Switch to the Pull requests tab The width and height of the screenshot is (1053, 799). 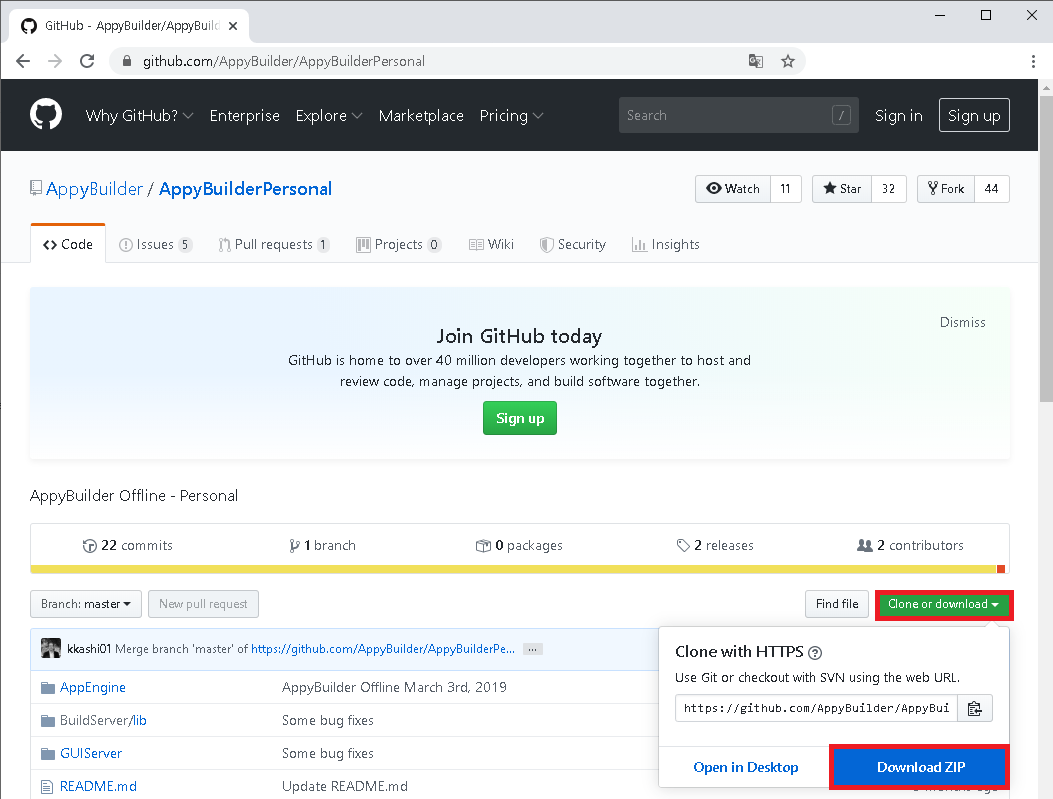point(274,244)
